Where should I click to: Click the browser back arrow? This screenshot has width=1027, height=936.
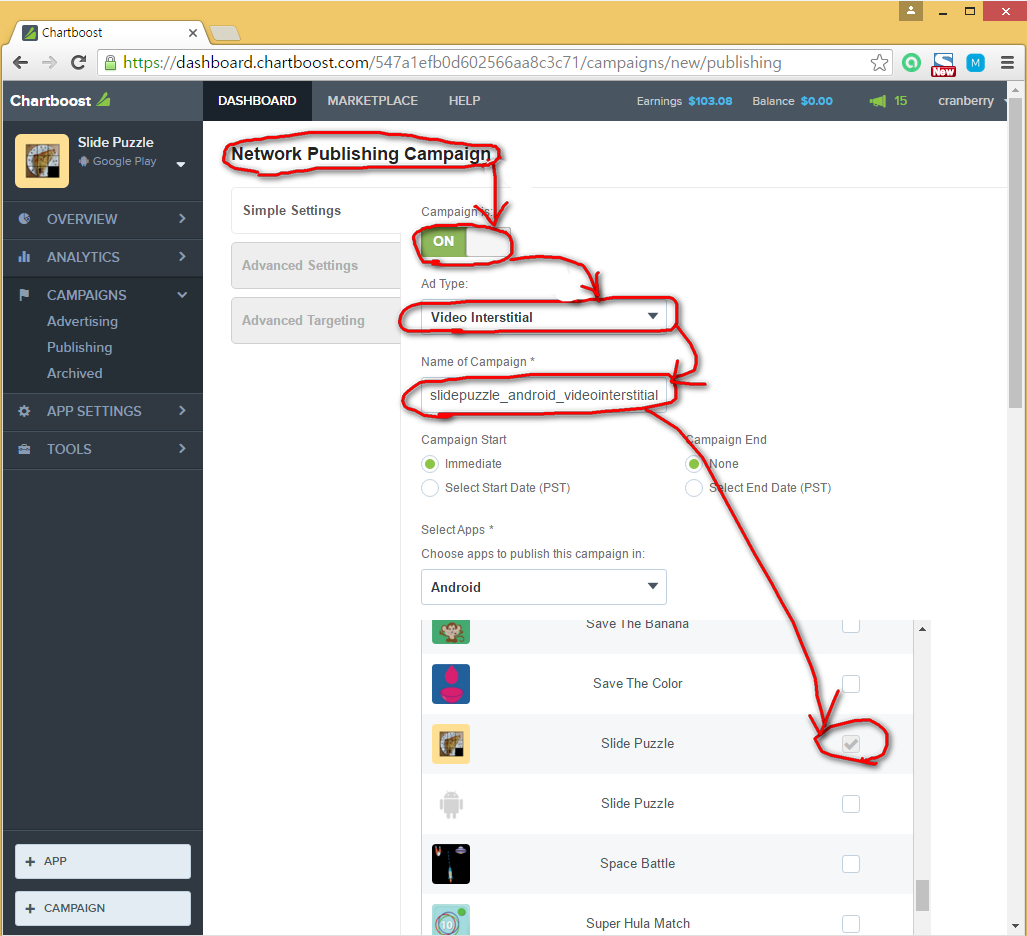click(21, 63)
